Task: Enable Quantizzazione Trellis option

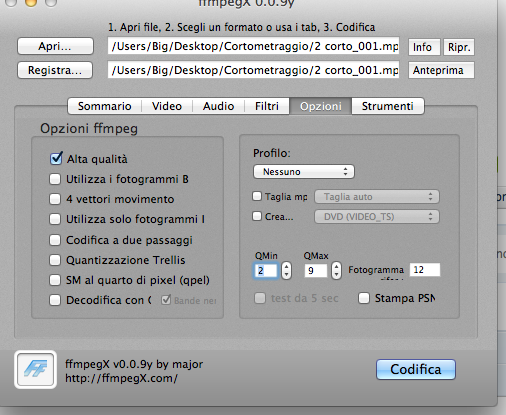Action: coord(55,260)
